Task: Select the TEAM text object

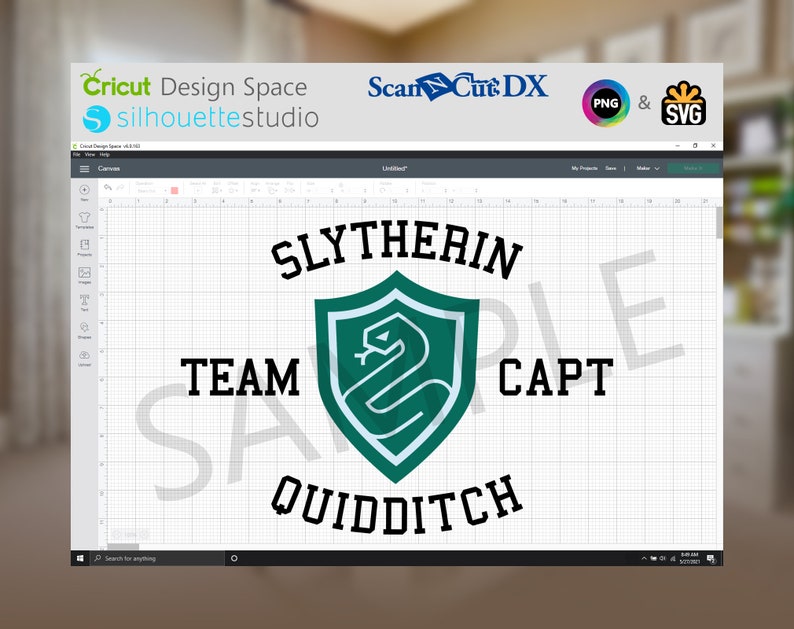Action: coord(240,377)
